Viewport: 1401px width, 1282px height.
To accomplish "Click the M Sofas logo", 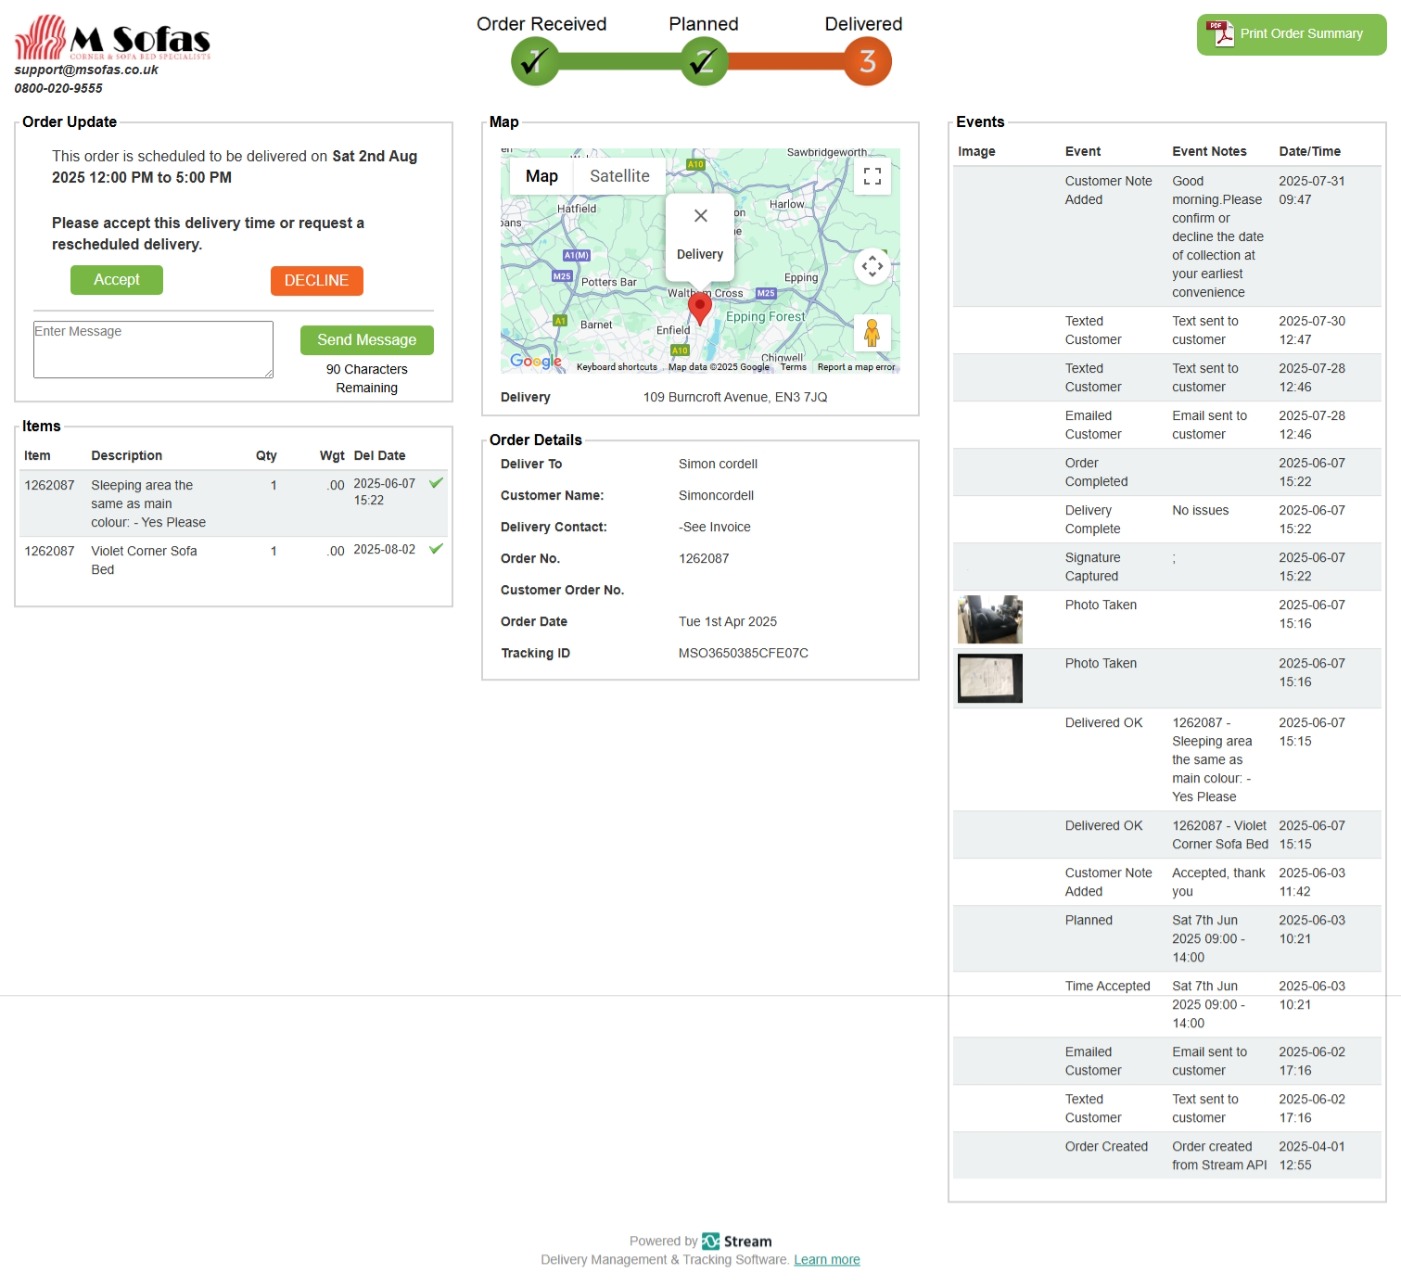I will coord(112,39).
